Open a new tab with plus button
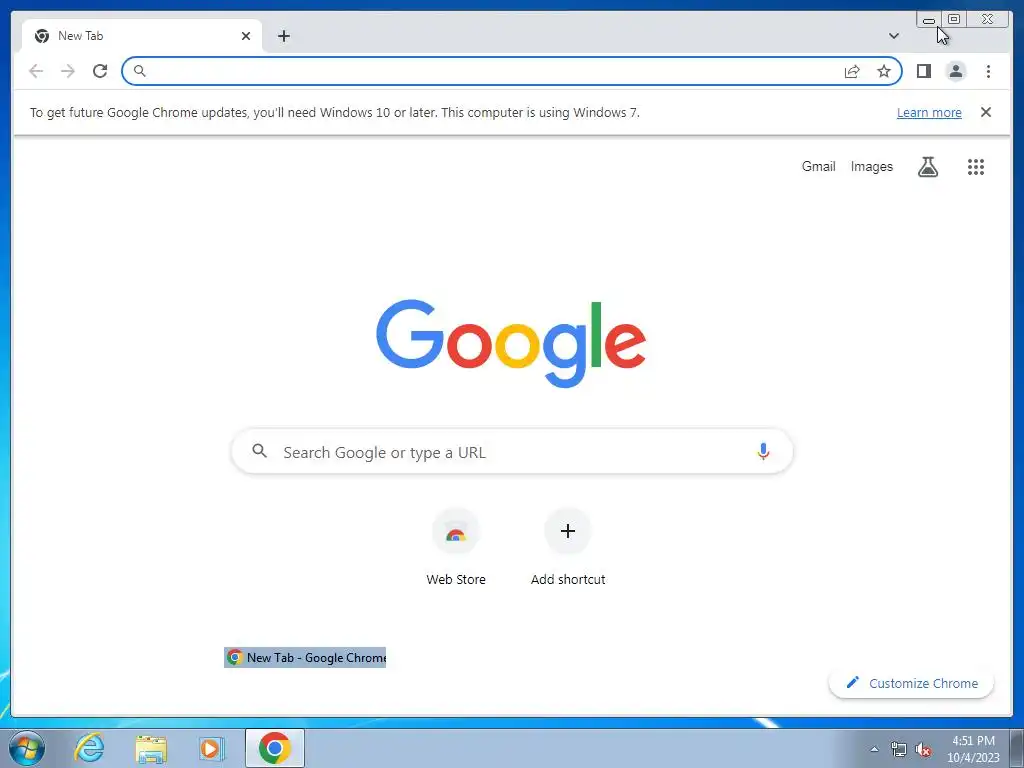Screen dimensions: 1024x768 coord(283,36)
